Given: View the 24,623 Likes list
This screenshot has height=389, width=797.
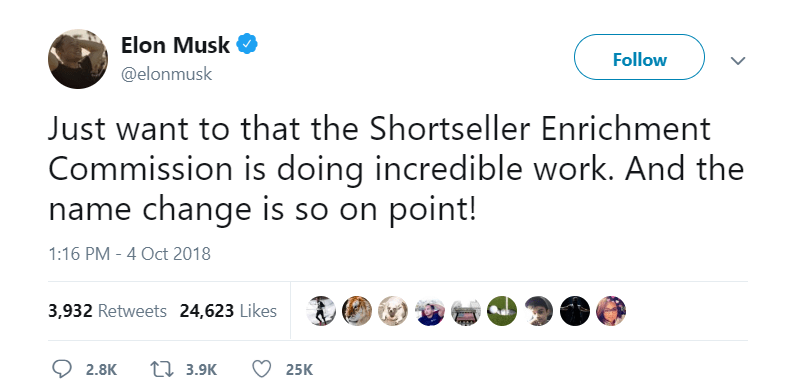Looking at the screenshot, I should pos(228,311).
